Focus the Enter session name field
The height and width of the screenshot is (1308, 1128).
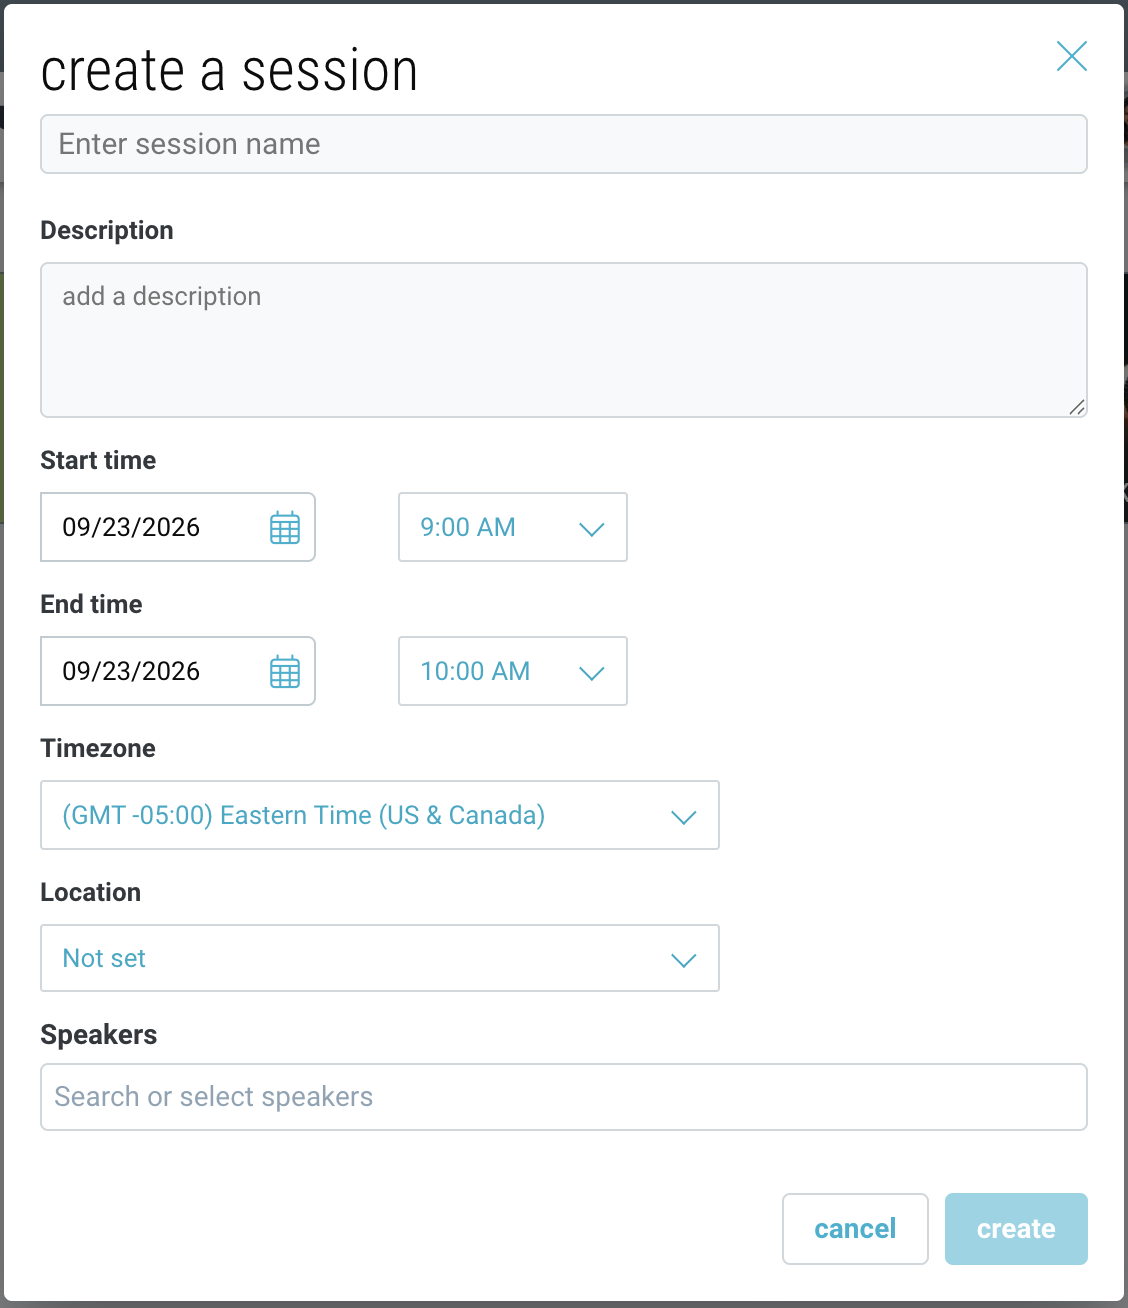click(x=564, y=144)
